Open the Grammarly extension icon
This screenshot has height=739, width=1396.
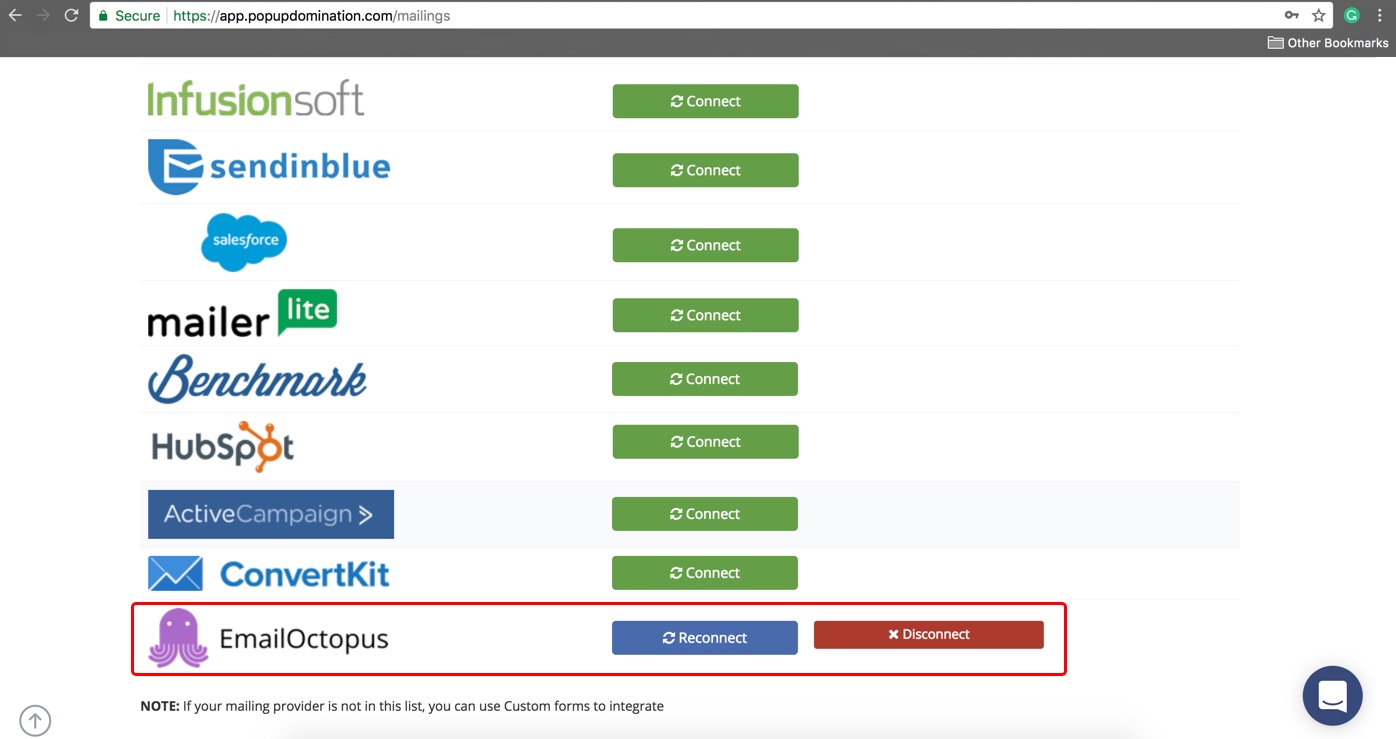[1352, 15]
